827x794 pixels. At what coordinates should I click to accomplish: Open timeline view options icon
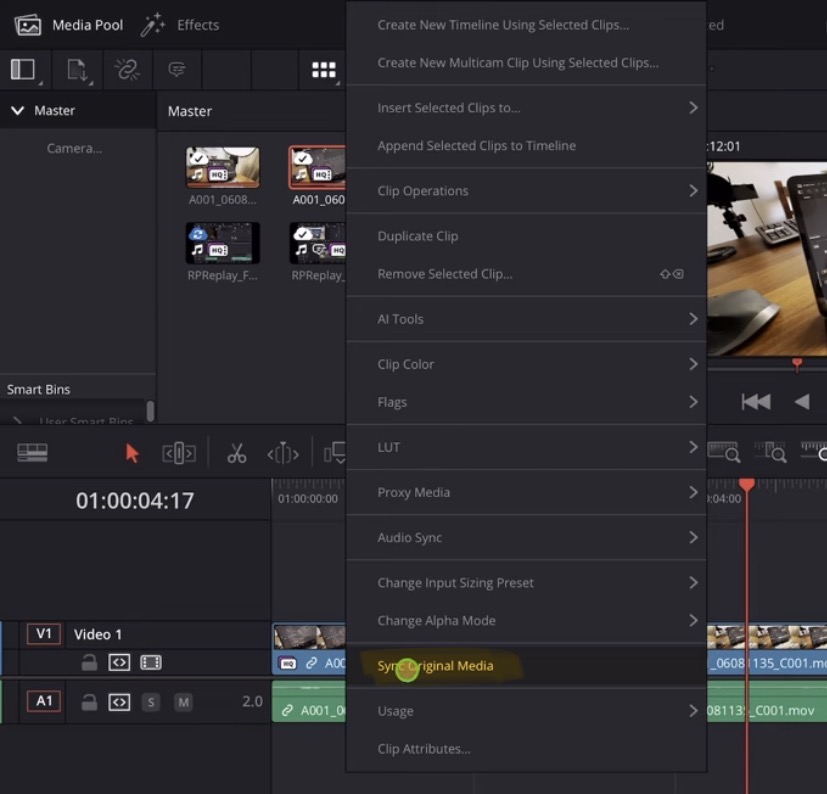click(x=33, y=452)
